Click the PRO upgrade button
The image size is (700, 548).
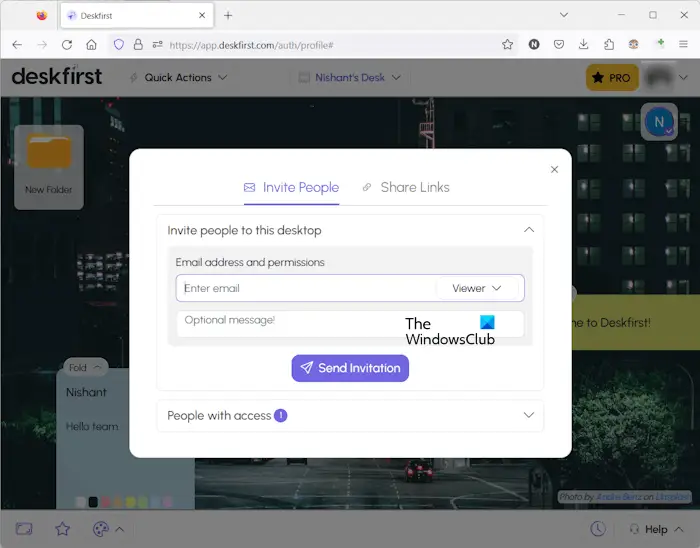(612, 78)
